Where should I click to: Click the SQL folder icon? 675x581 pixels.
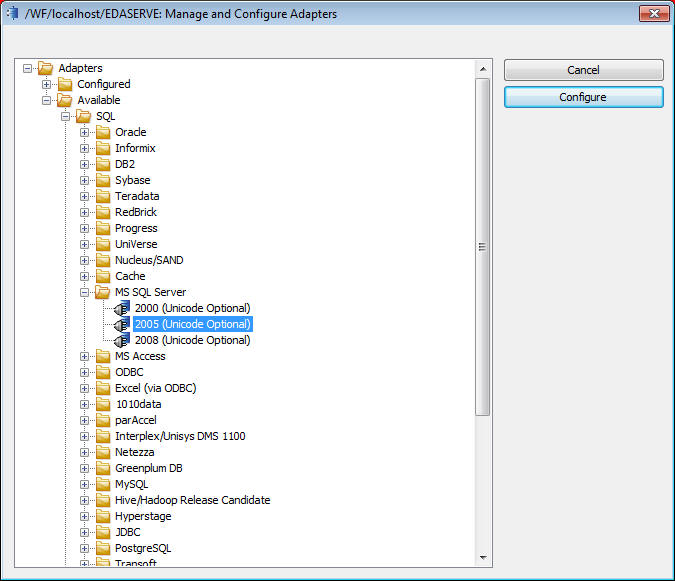point(84,116)
